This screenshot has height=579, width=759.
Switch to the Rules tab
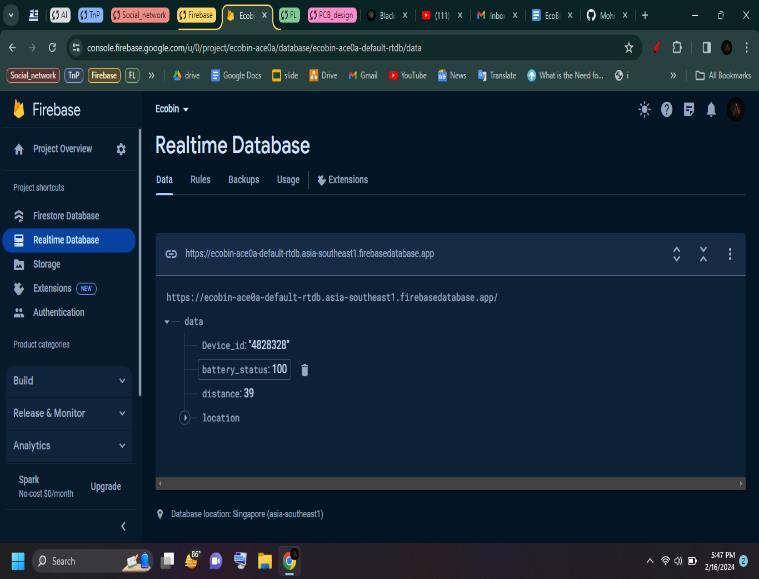[200, 180]
